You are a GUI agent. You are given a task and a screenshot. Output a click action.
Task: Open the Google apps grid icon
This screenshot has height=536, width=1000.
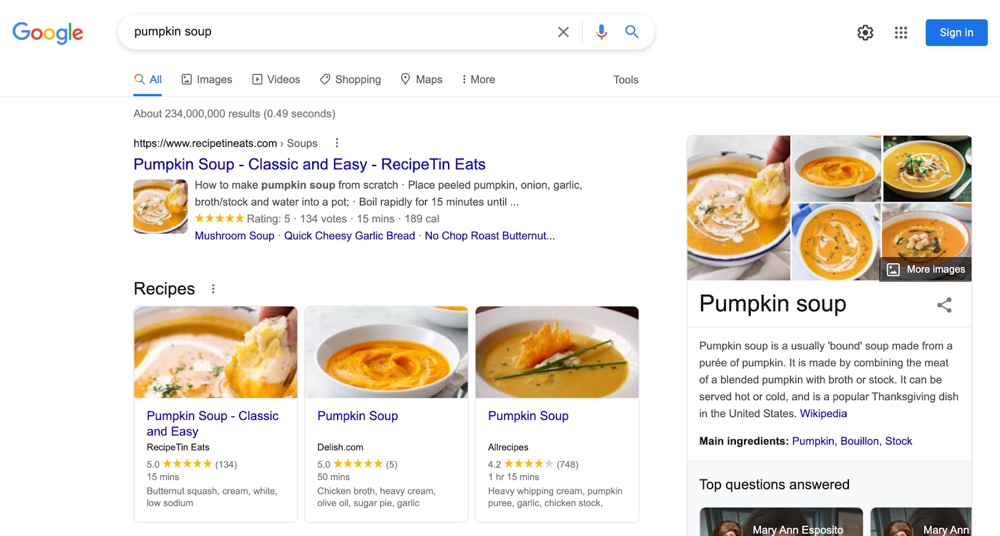click(x=901, y=33)
